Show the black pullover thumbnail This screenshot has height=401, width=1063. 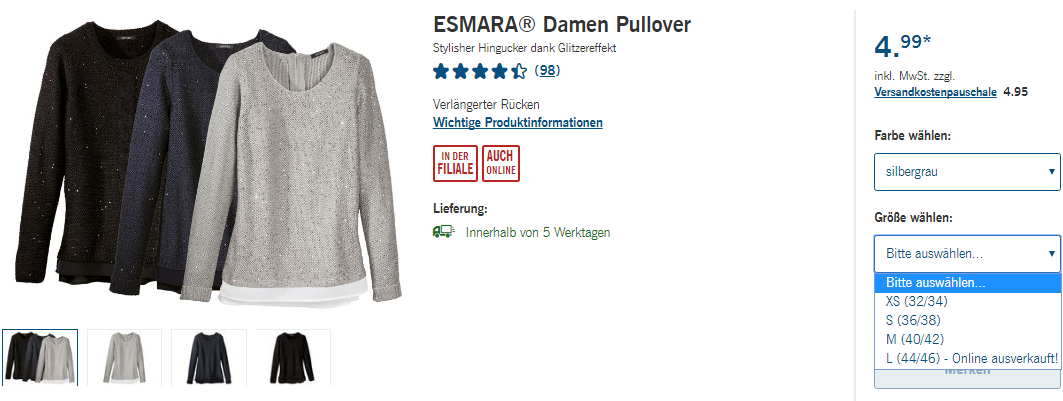[293, 357]
